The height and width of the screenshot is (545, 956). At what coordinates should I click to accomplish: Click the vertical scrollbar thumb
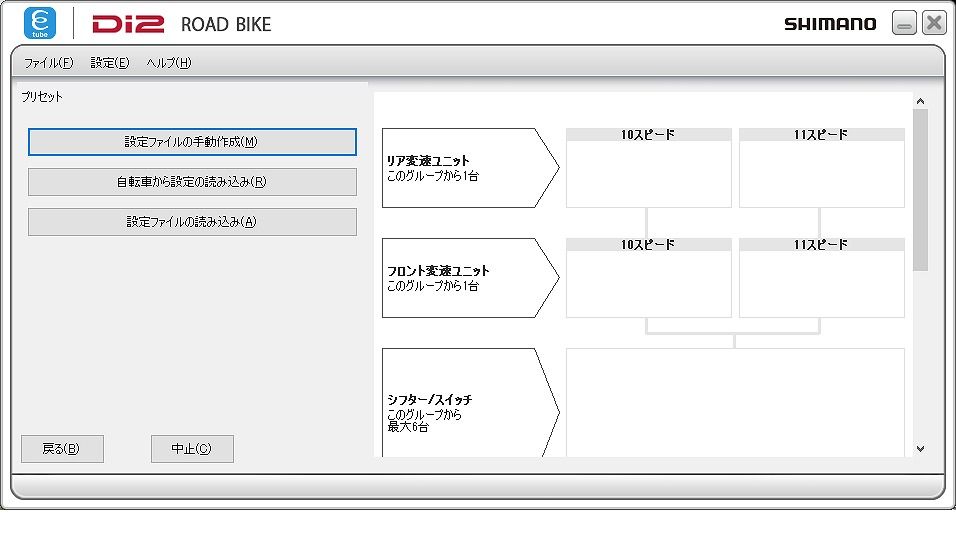[x=921, y=190]
